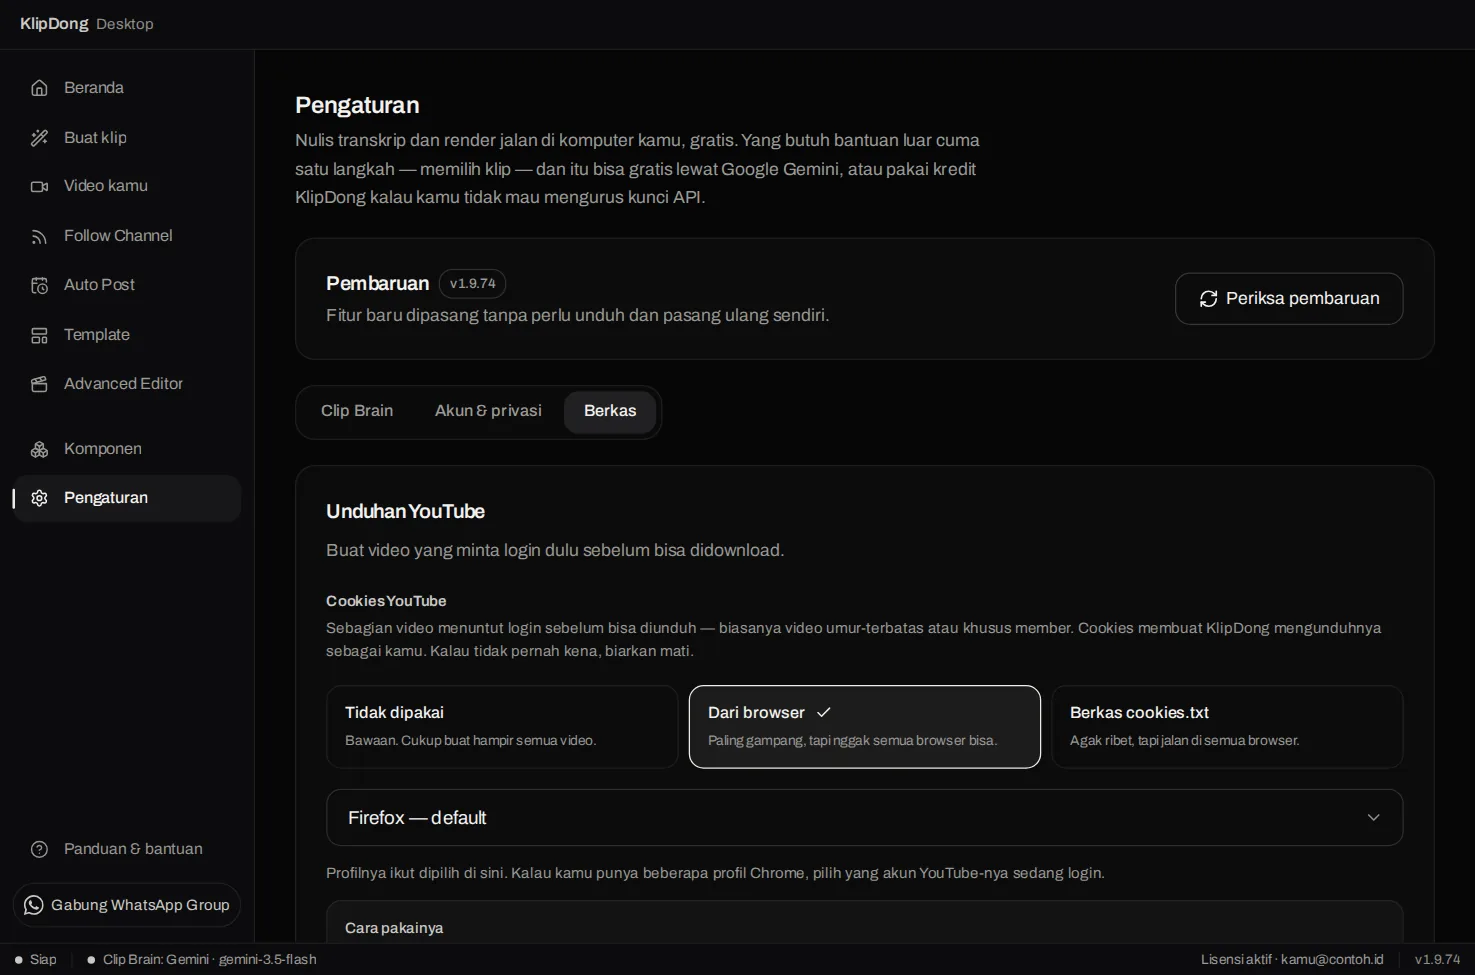
Task: Go to Buat klip in the sidebar
Action: tap(127, 138)
